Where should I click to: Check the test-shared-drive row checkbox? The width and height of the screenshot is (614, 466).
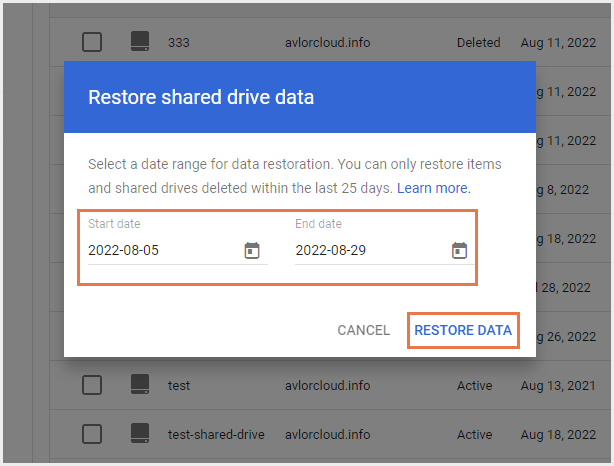coord(92,434)
